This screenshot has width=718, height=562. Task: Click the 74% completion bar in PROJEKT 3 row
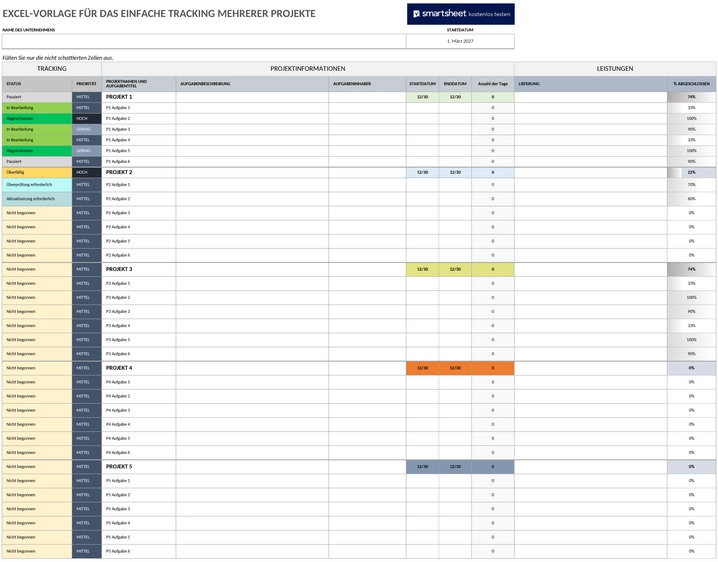(x=691, y=269)
